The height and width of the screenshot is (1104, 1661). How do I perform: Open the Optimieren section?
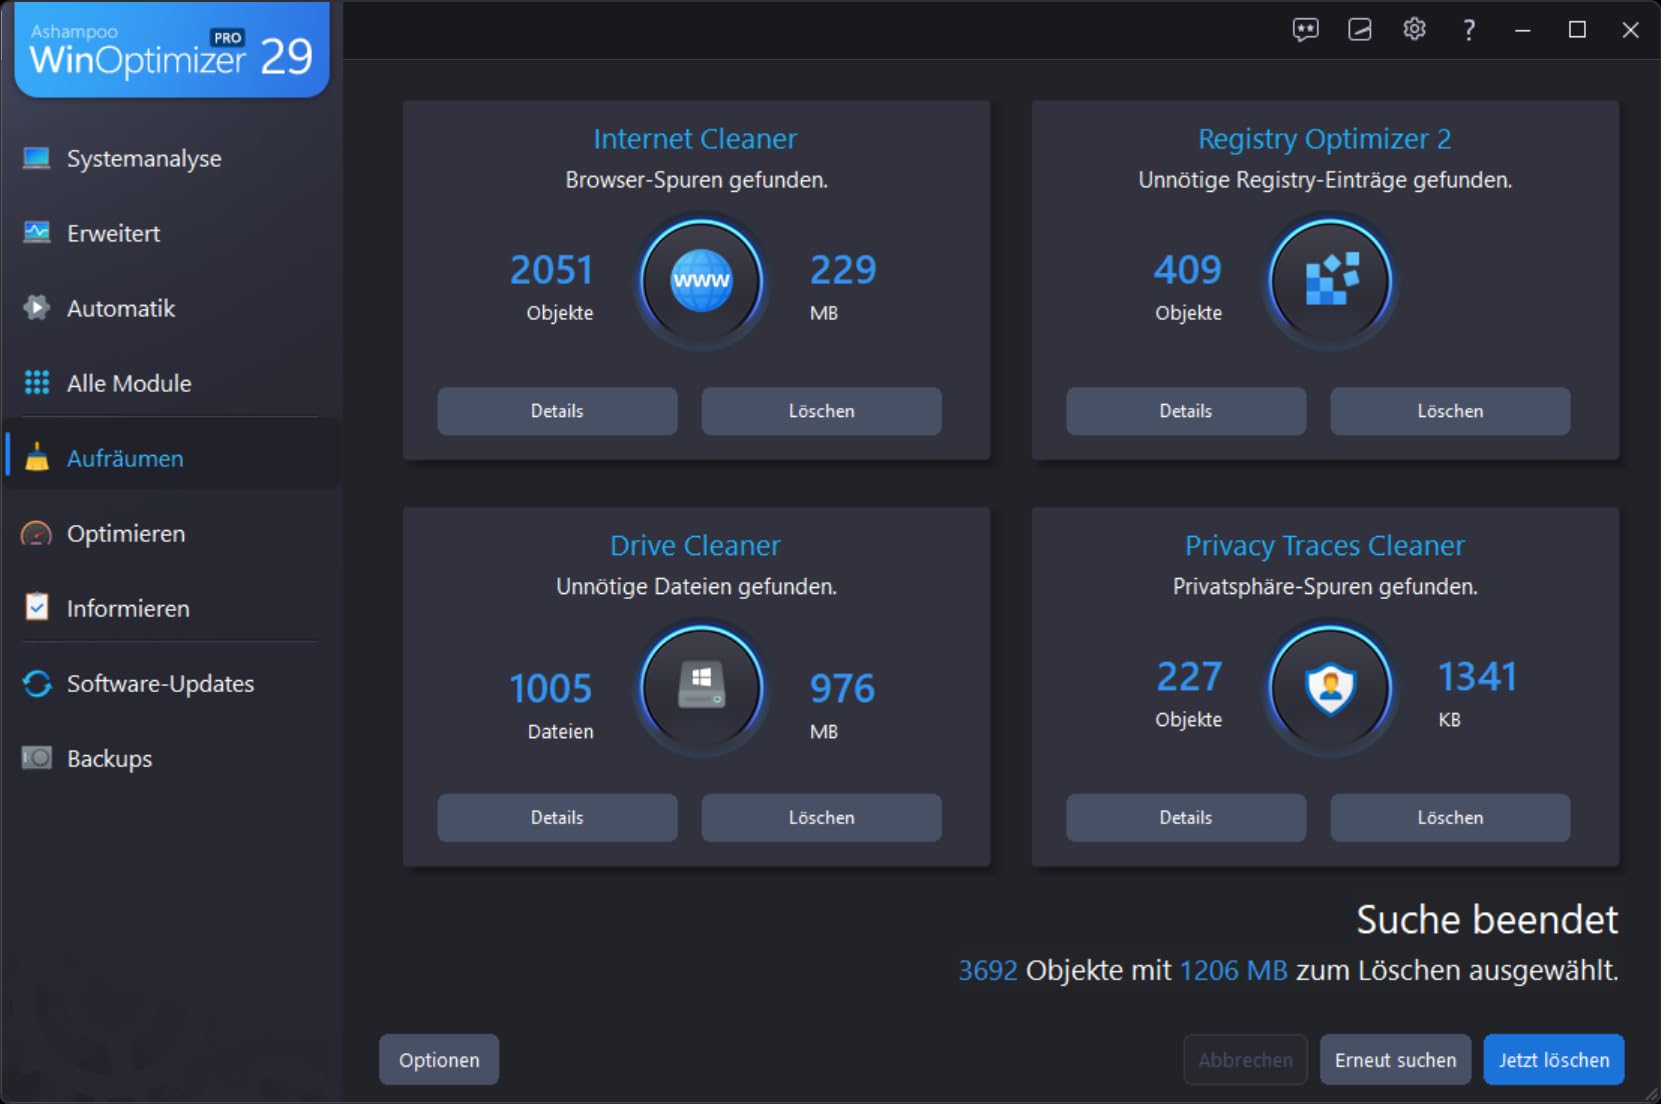(x=172, y=533)
